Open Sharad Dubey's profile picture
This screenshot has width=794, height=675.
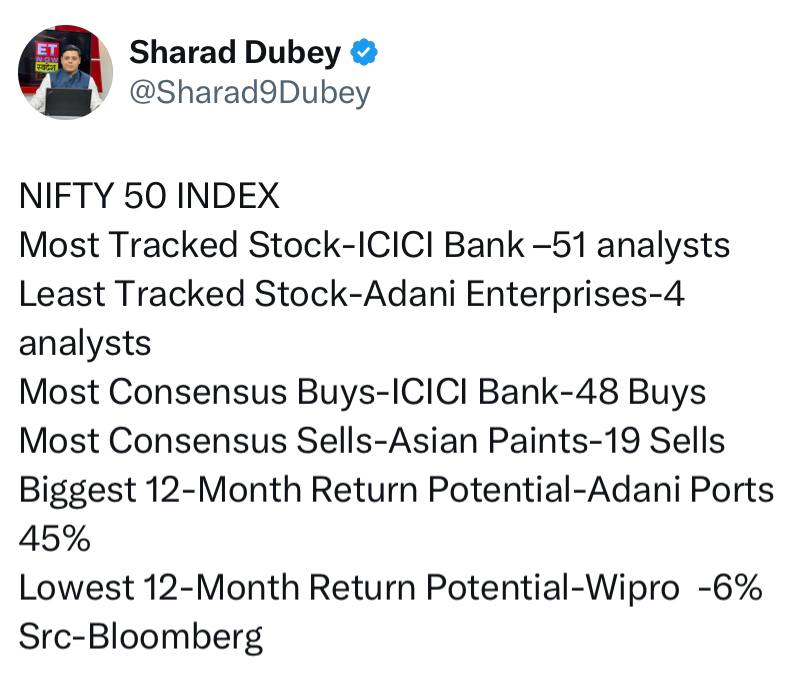65,72
